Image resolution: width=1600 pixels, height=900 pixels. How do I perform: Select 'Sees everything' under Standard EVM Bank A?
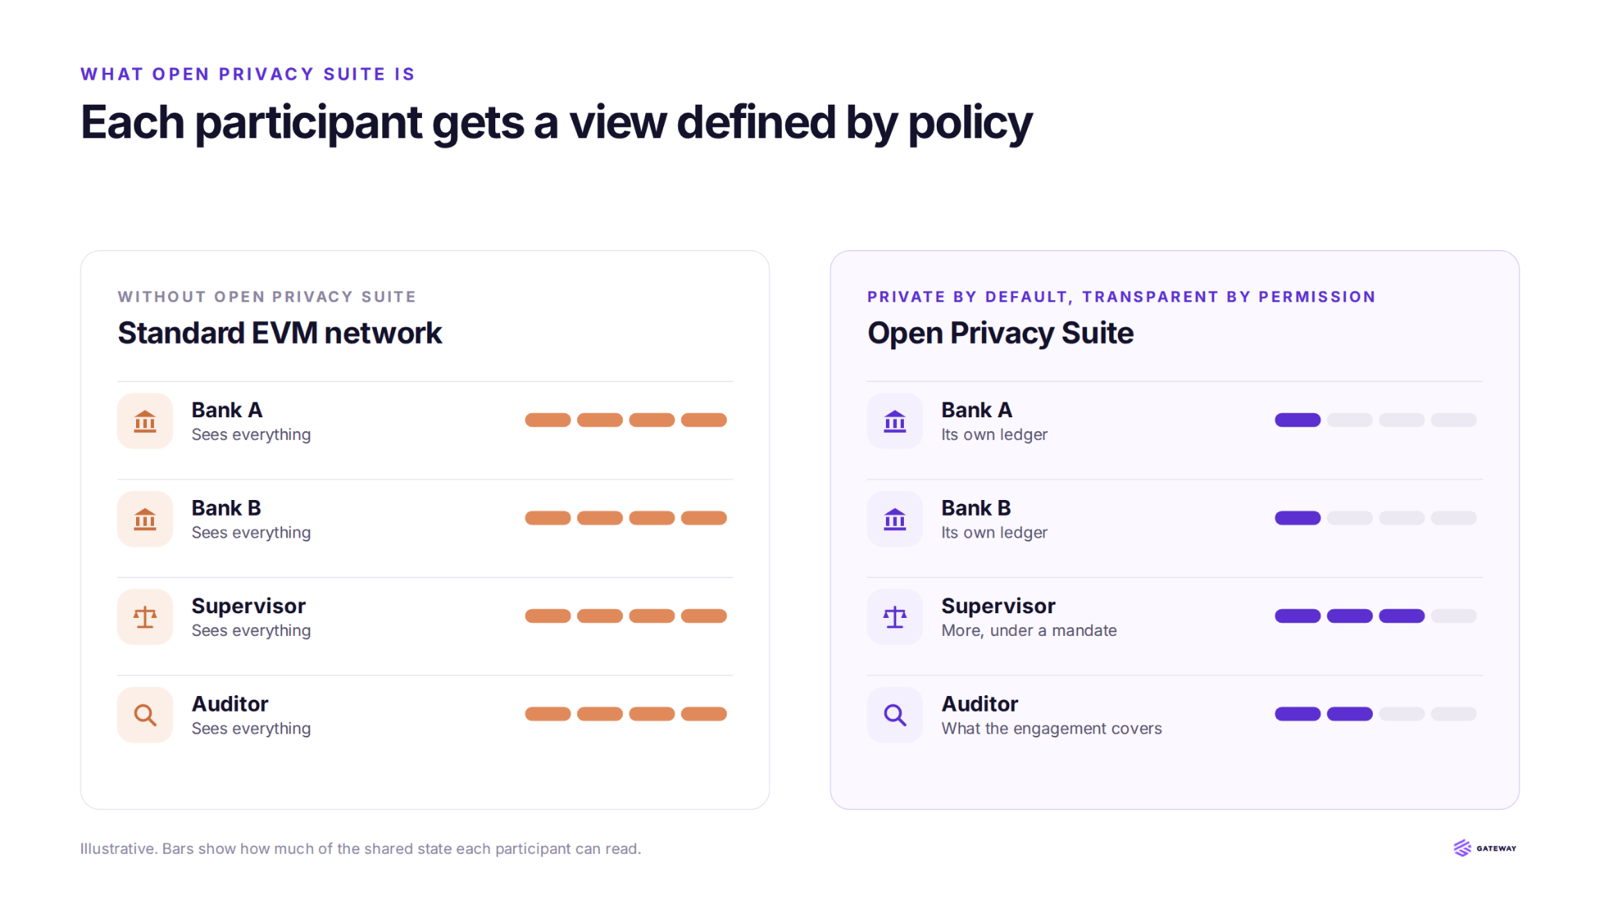tap(251, 435)
